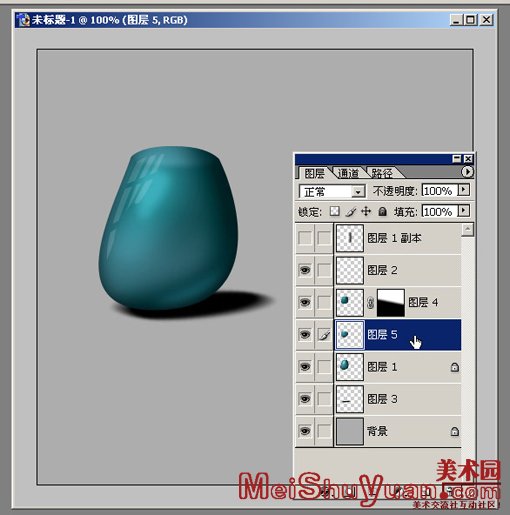Click the lock transparent pixels icon

[x=334, y=211]
